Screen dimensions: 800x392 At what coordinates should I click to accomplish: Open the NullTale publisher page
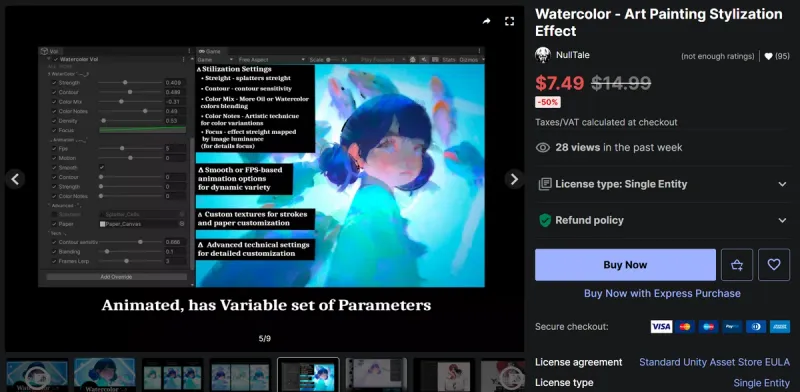572,55
